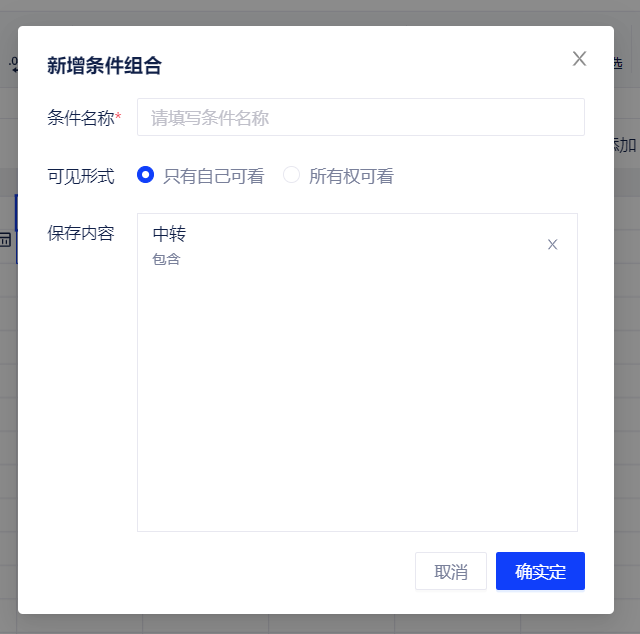Click the 所有权可看 label text
The height and width of the screenshot is (634, 640).
coord(351,176)
